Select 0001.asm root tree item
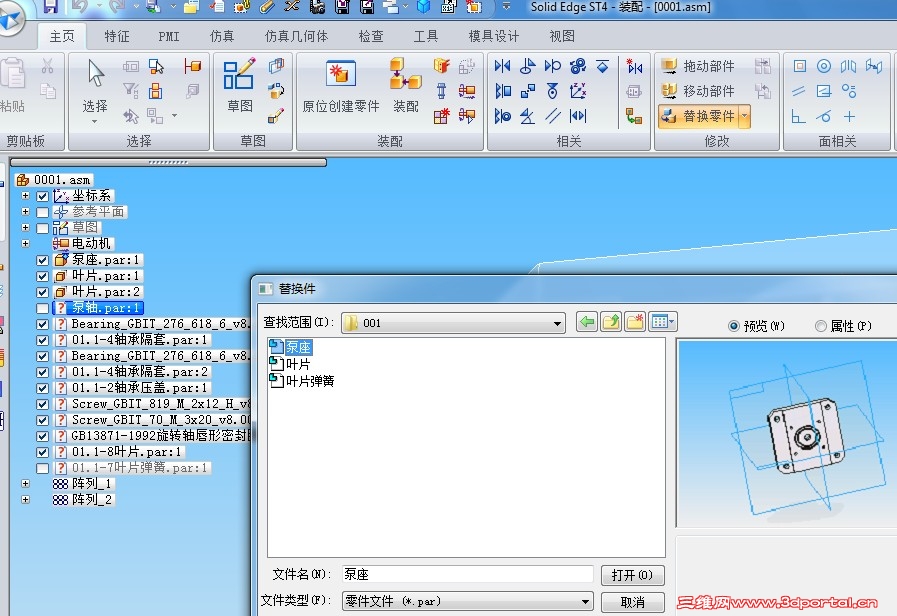897x616 pixels. pos(54,180)
